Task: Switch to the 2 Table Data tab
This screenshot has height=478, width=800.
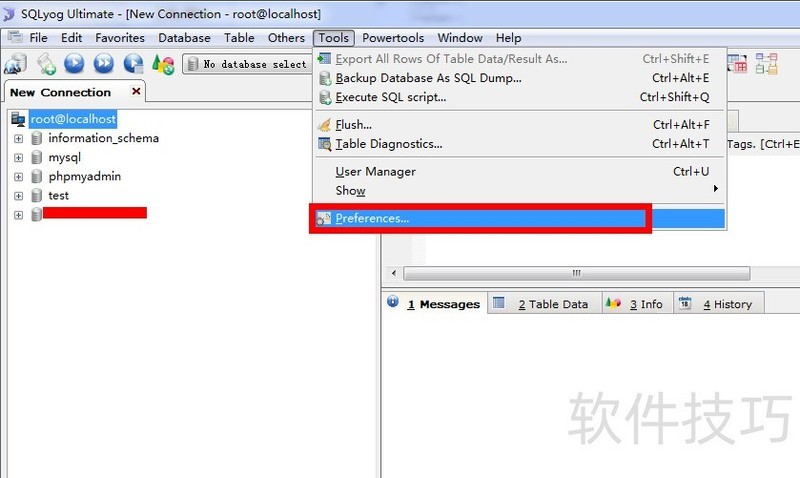Action: 544,304
